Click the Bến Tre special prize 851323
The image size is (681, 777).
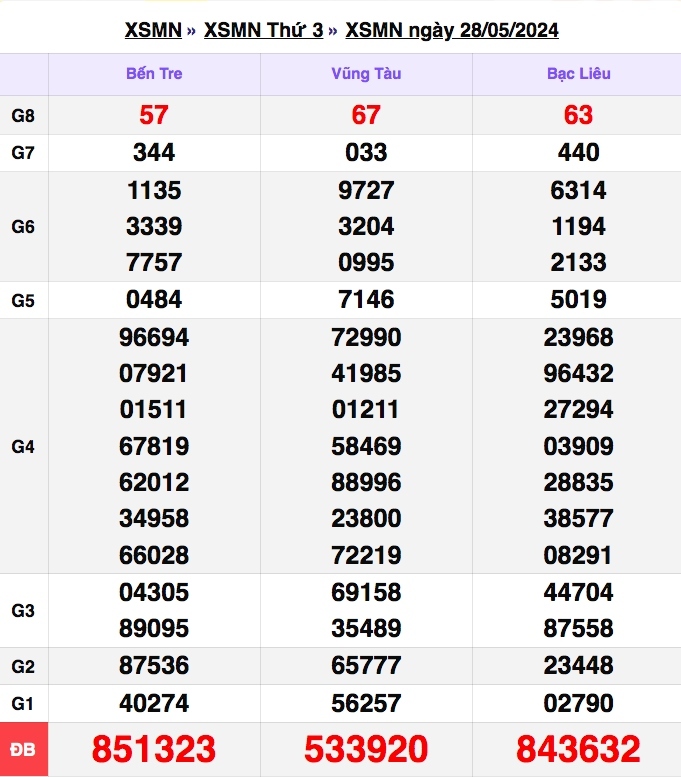154,749
